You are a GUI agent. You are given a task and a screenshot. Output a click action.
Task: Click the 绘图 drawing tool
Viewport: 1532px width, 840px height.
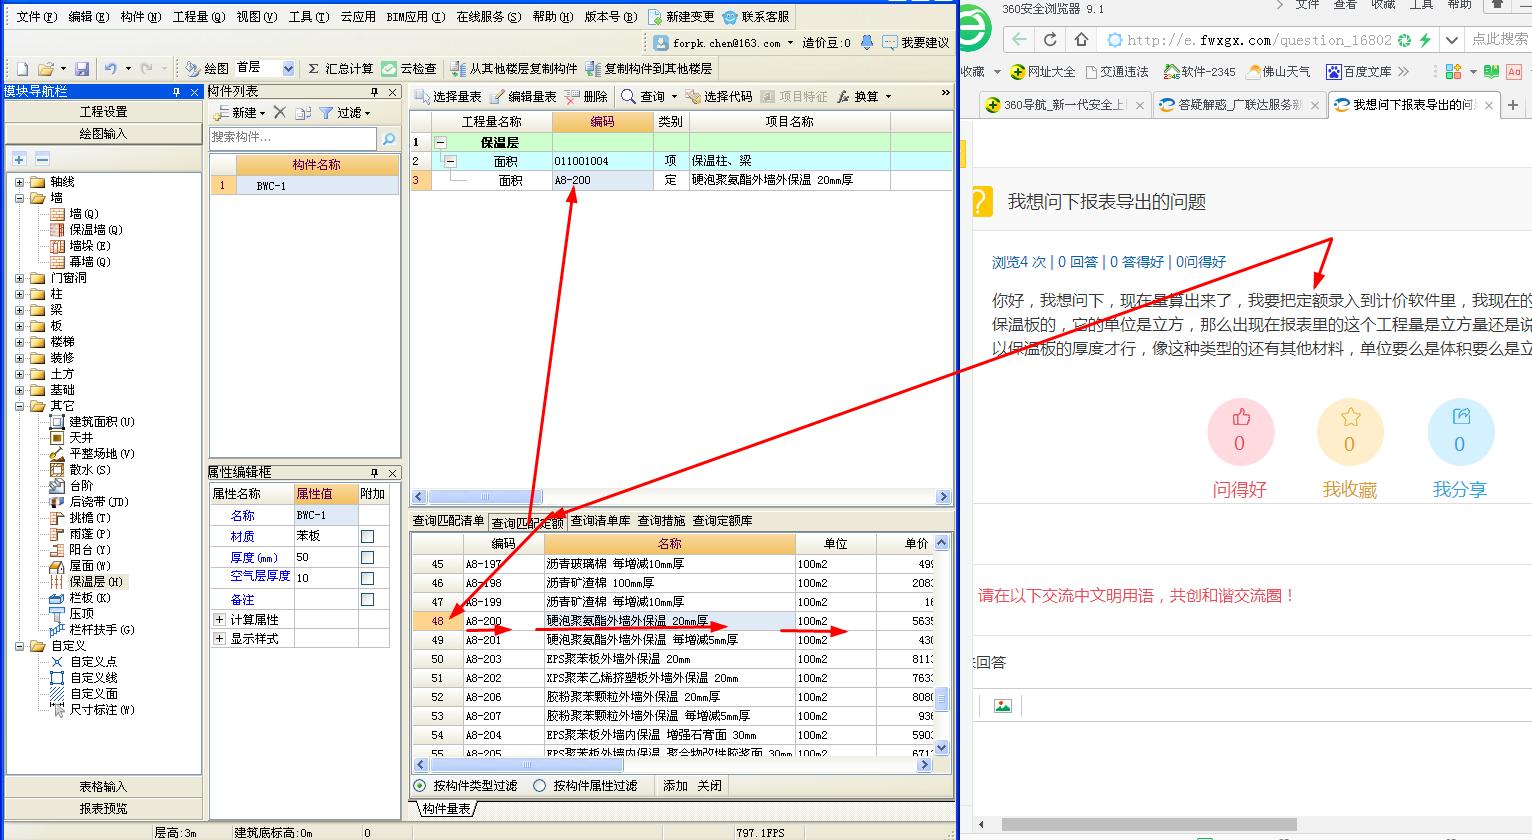pos(207,69)
